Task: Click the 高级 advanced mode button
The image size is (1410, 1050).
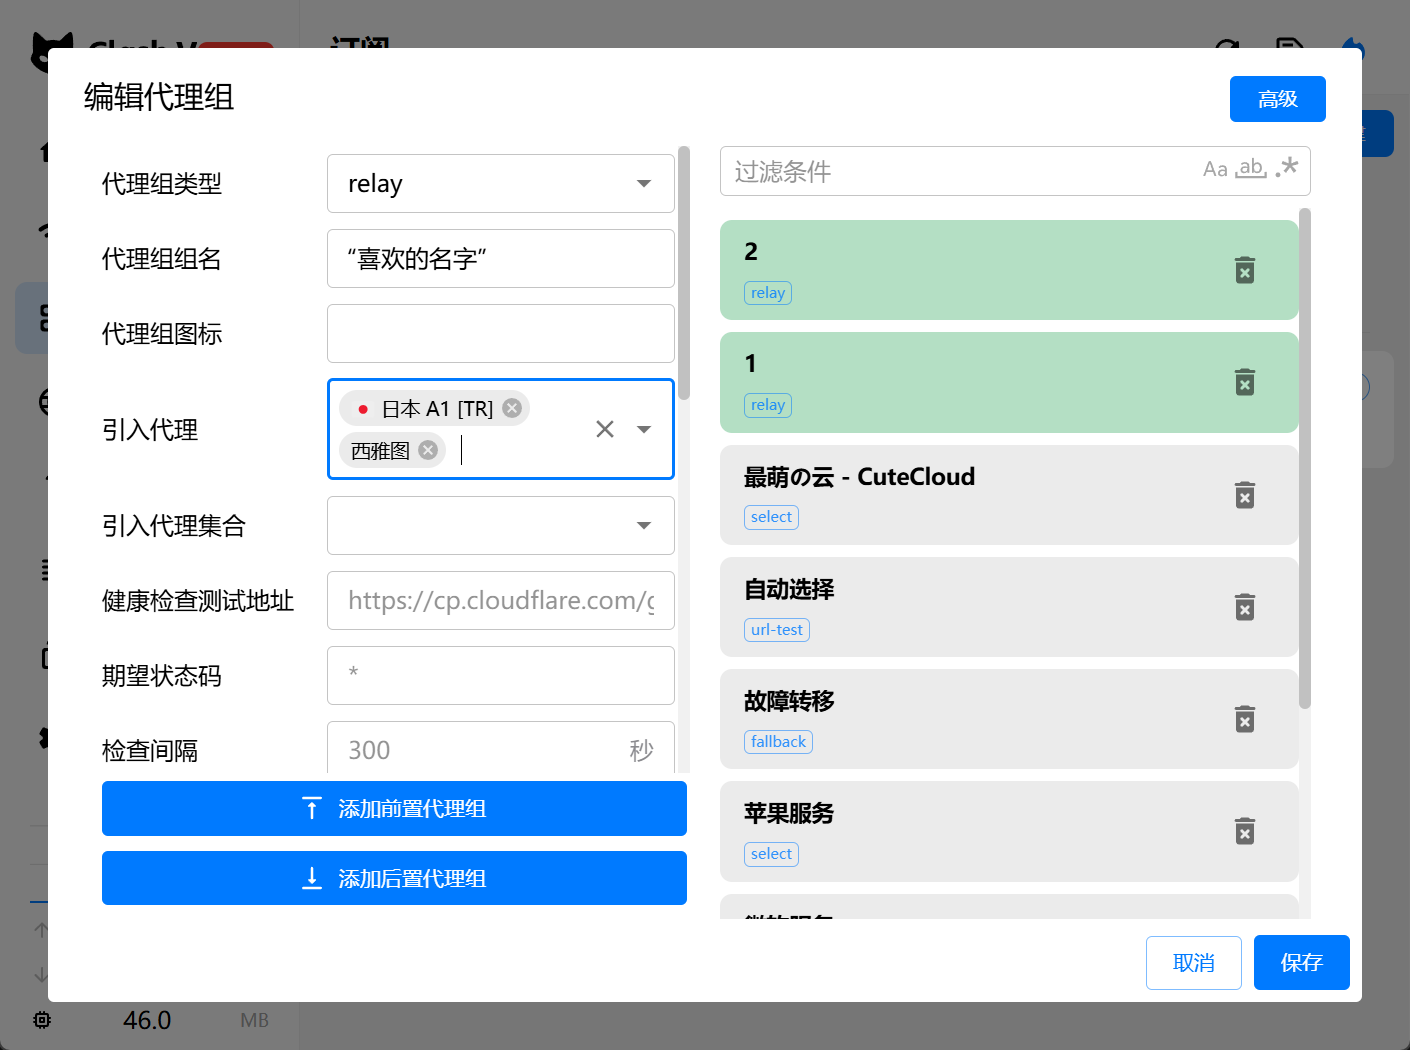Action: [1277, 98]
